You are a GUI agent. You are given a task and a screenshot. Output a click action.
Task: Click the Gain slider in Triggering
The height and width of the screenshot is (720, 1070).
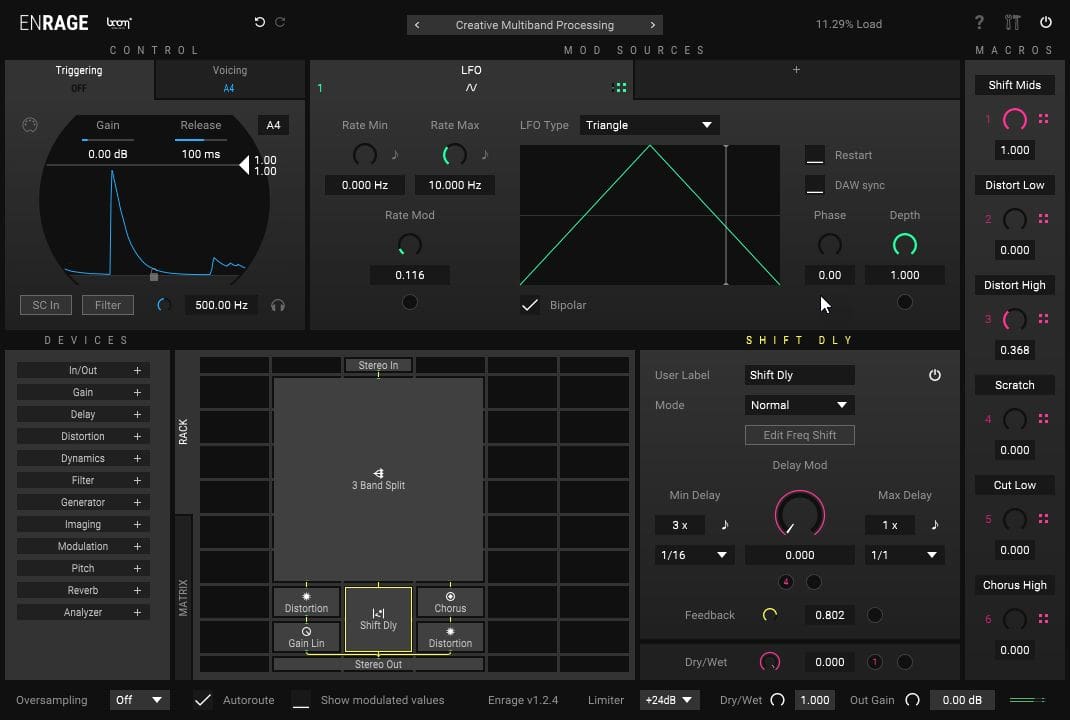pos(108,139)
